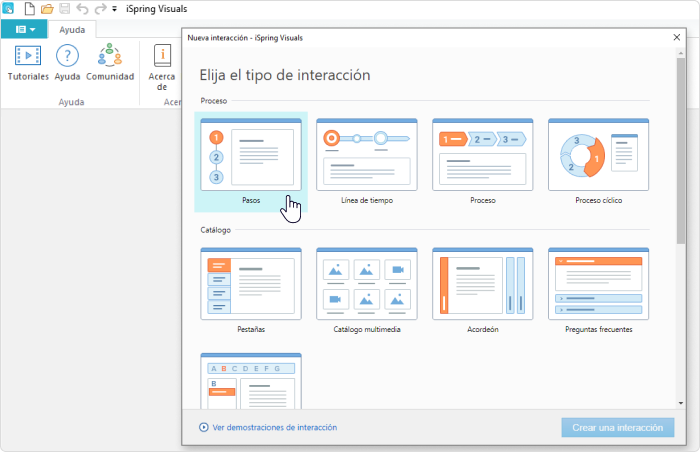
Task: Open Ver demostraciones de interacción link
Action: (275, 427)
